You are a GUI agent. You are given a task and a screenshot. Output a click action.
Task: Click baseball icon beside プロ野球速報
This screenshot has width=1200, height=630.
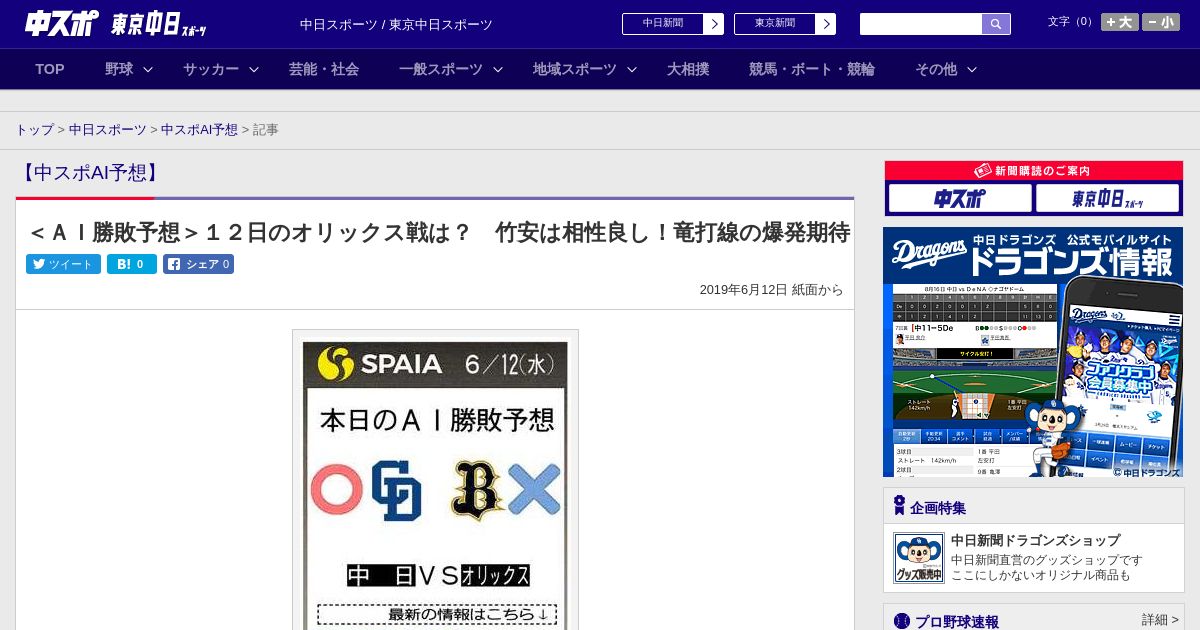point(901,621)
